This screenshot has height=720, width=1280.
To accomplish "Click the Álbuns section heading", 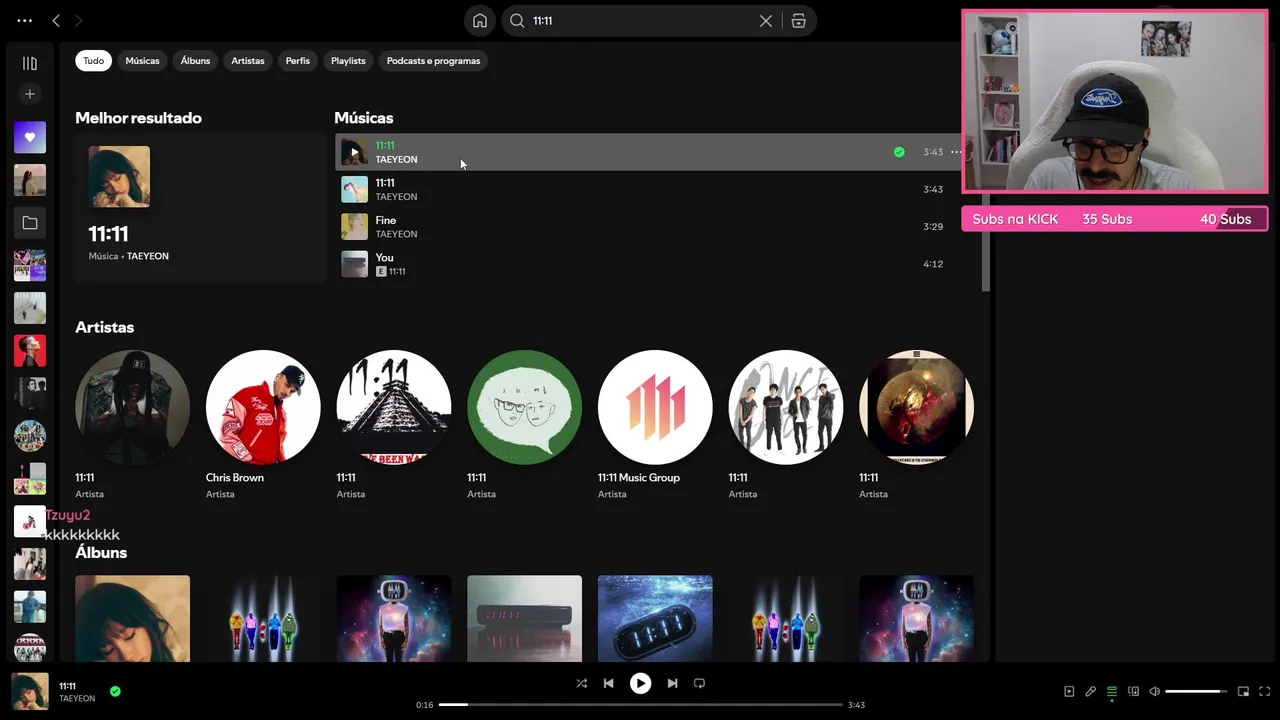I will [x=101, y=552].
